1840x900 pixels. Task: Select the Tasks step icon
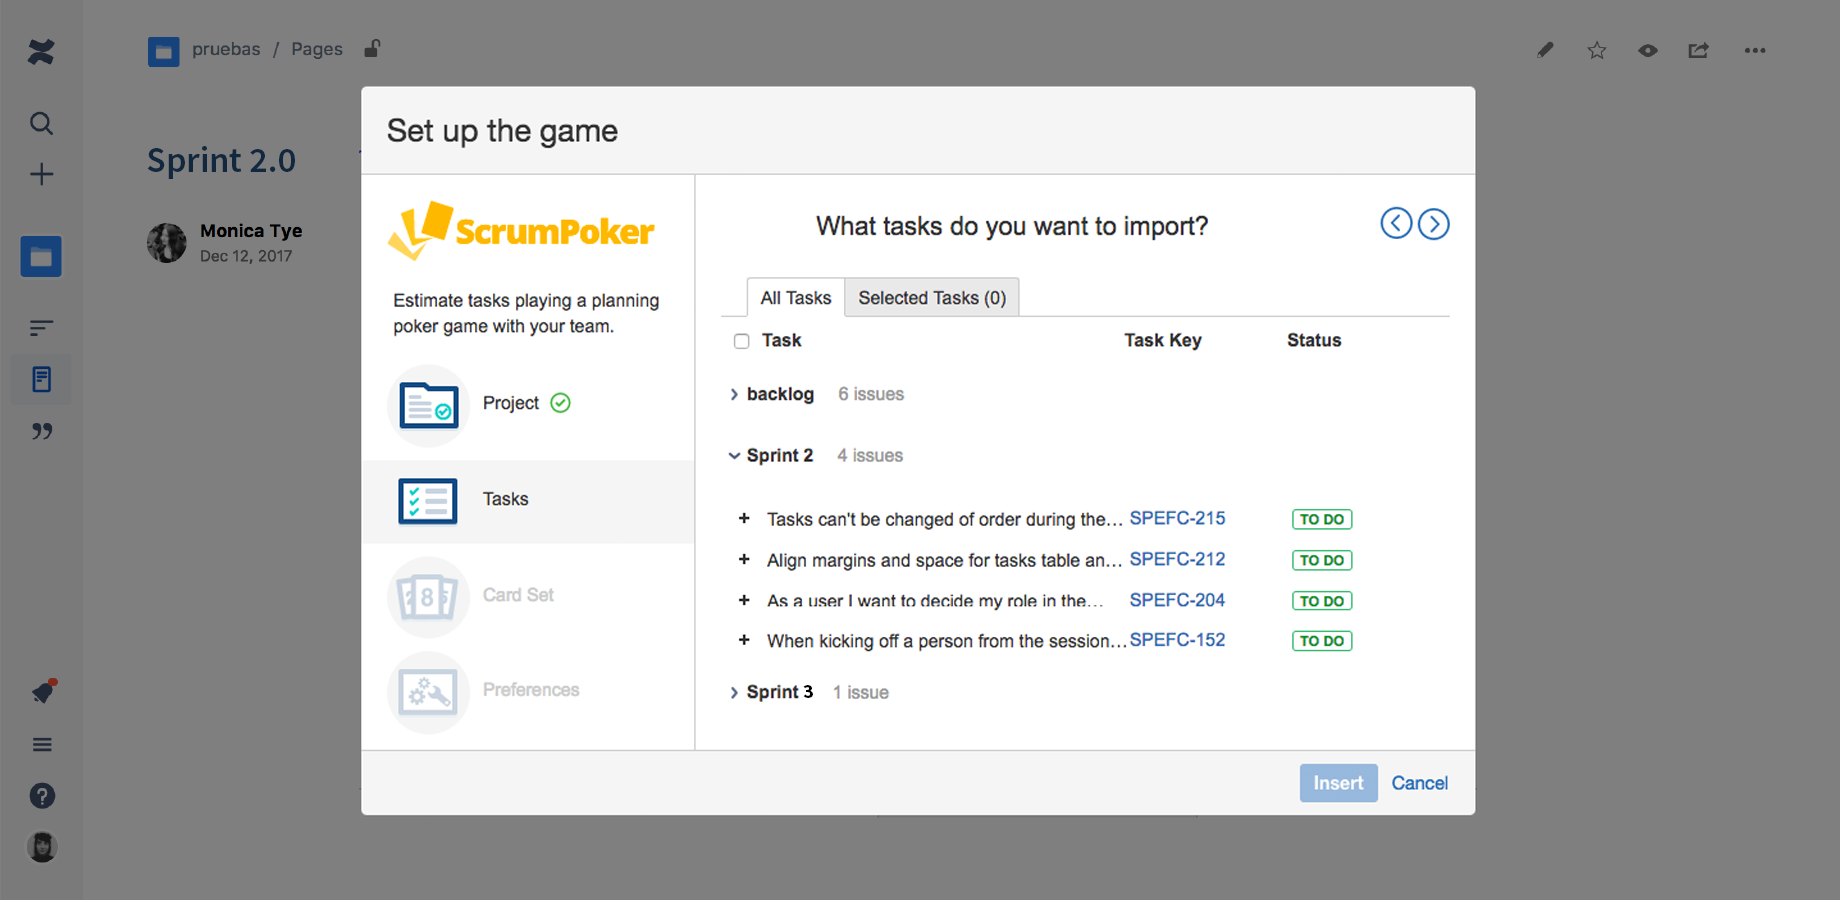[x=428, y=501]
